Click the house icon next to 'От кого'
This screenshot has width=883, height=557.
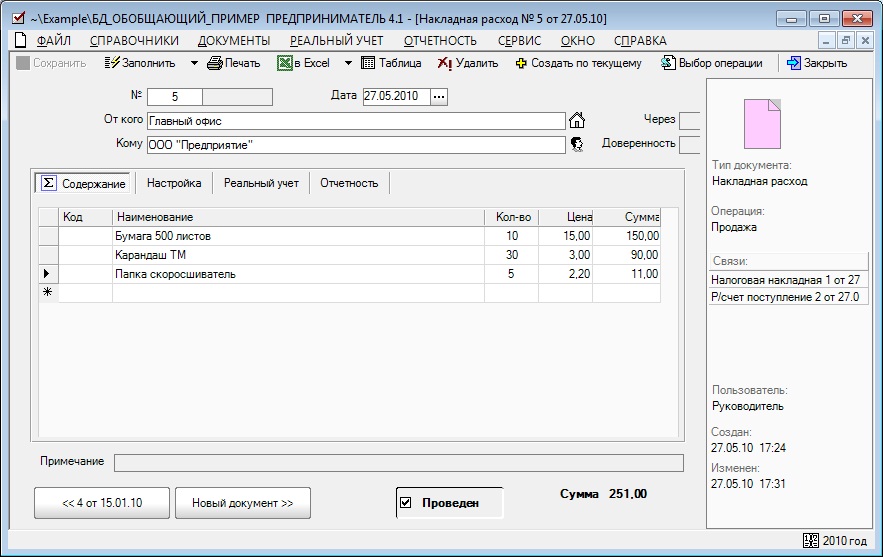[577, 121]
